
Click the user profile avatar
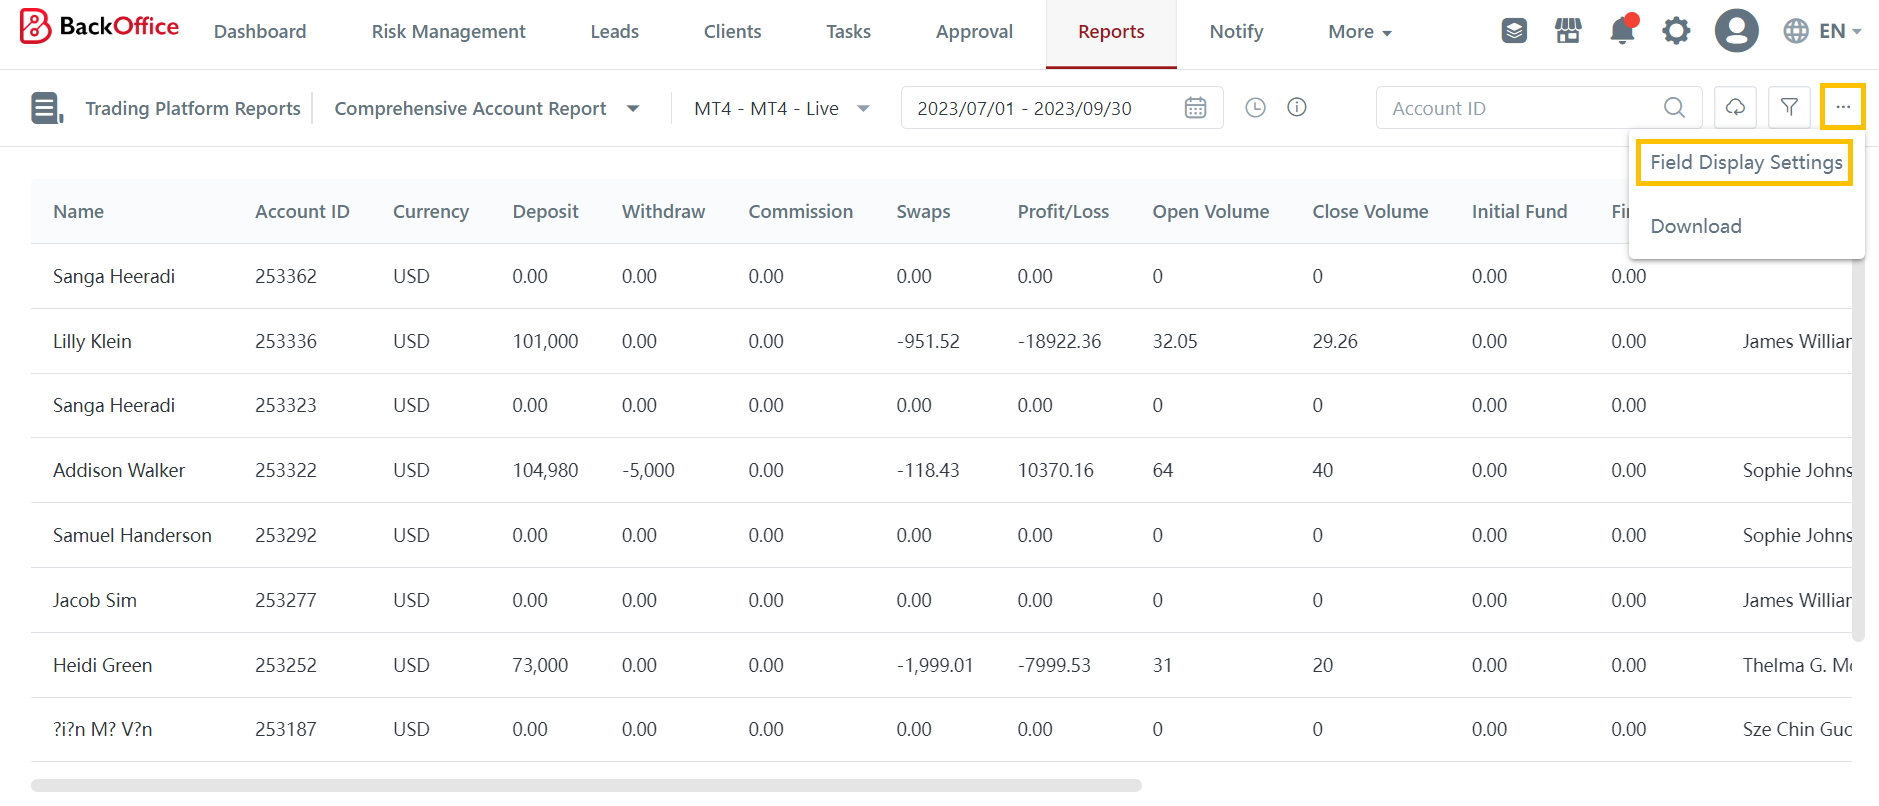tap(1736, 31)
